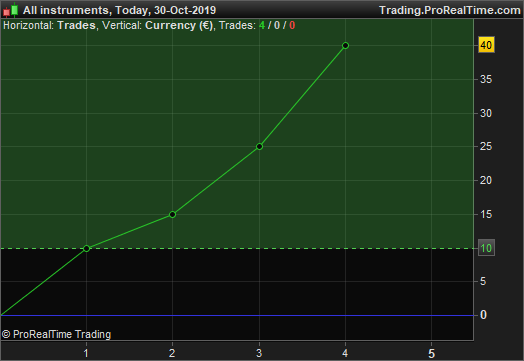Click the data point at trade 2
Screen dimensions: 524x361
coord(172,214)
